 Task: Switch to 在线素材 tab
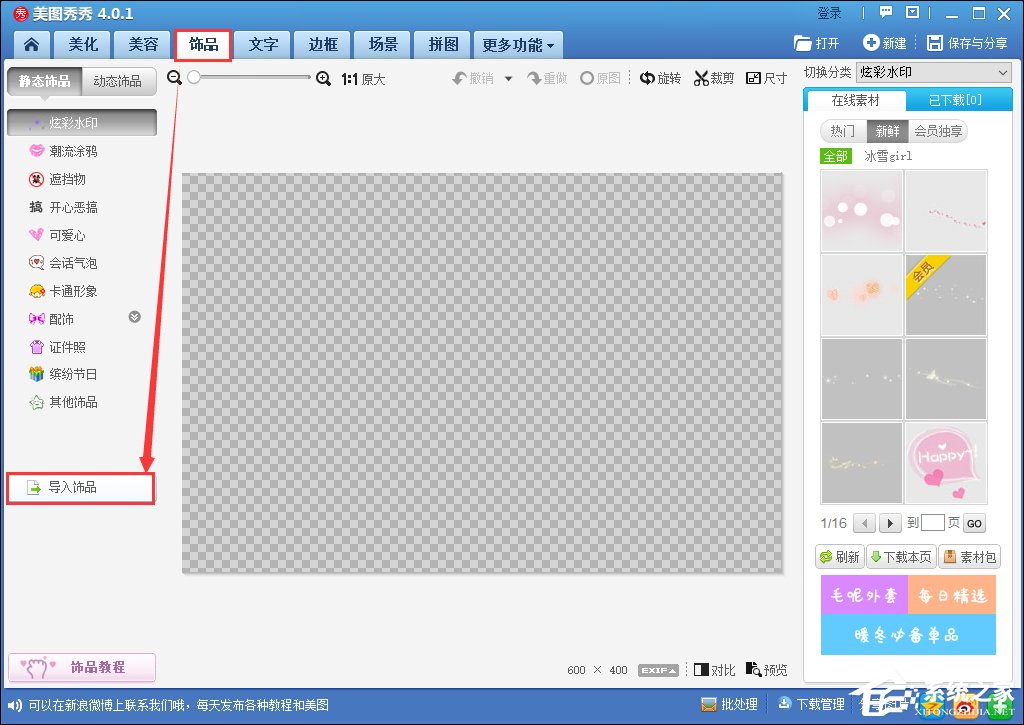pyautogui.click(x=856, y=100)
